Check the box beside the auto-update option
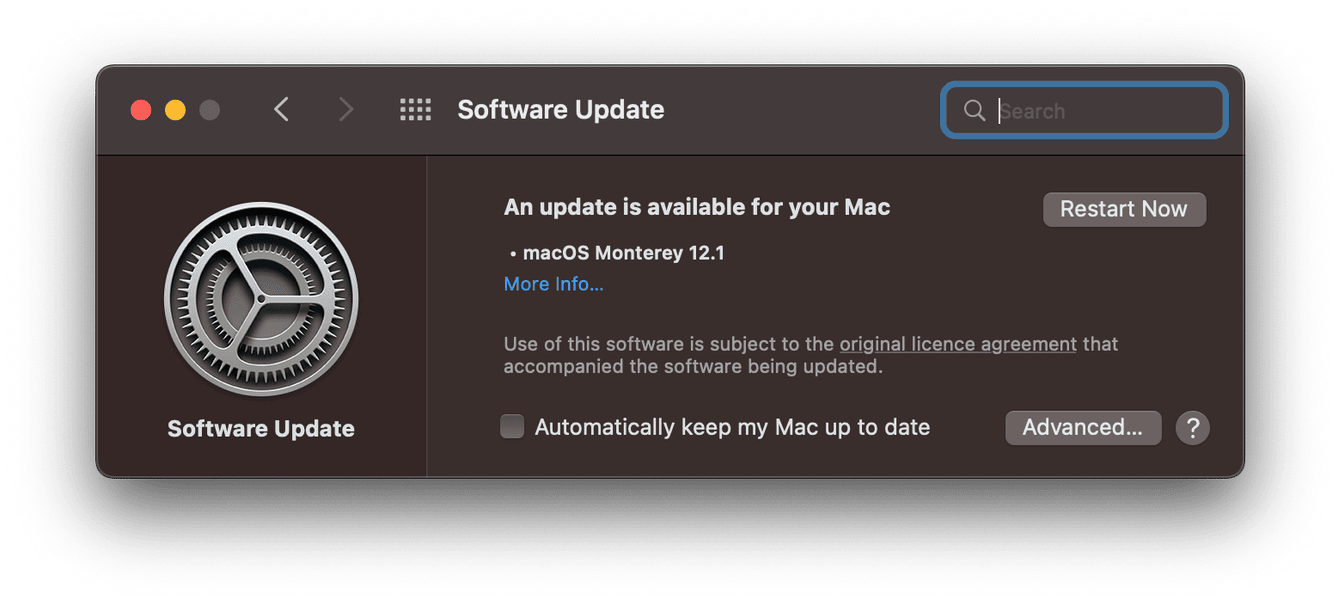The height and width of the screenshot is (605, 1340). click(x=511, y=425)
